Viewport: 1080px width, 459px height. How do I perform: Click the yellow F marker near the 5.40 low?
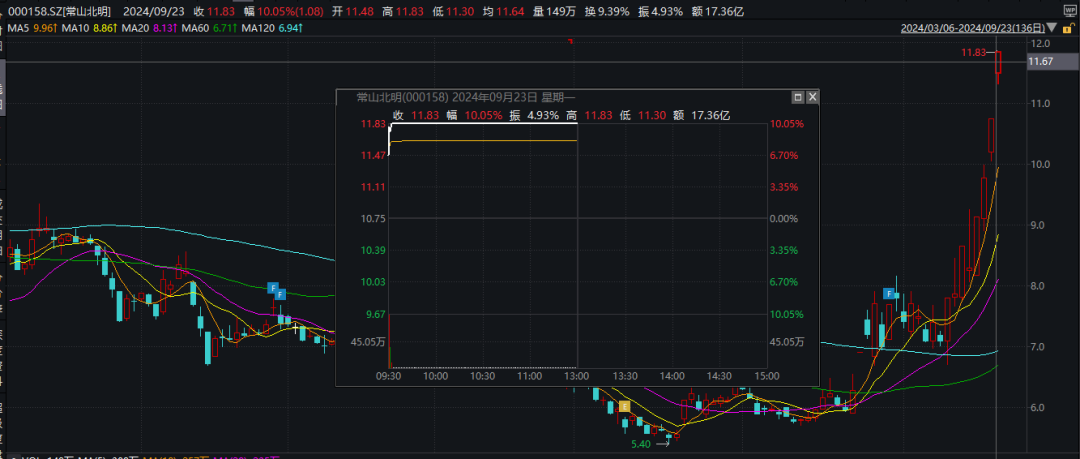pyautogui.click(x=625, y=406)
